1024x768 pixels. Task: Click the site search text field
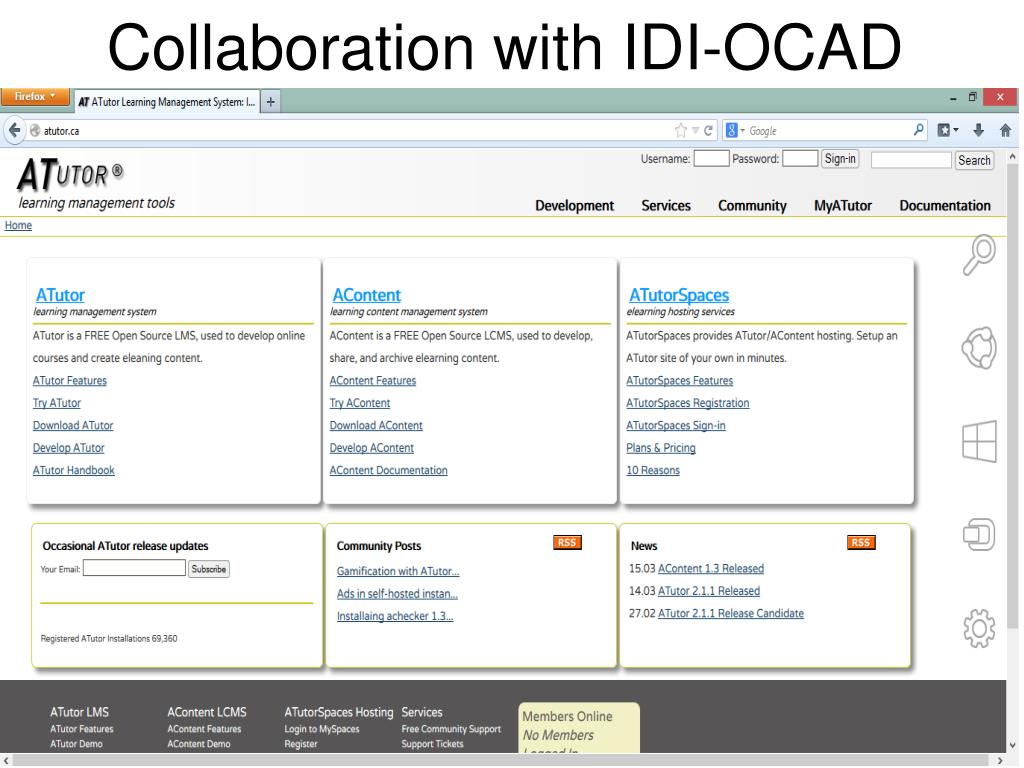(x=911, y=160)
